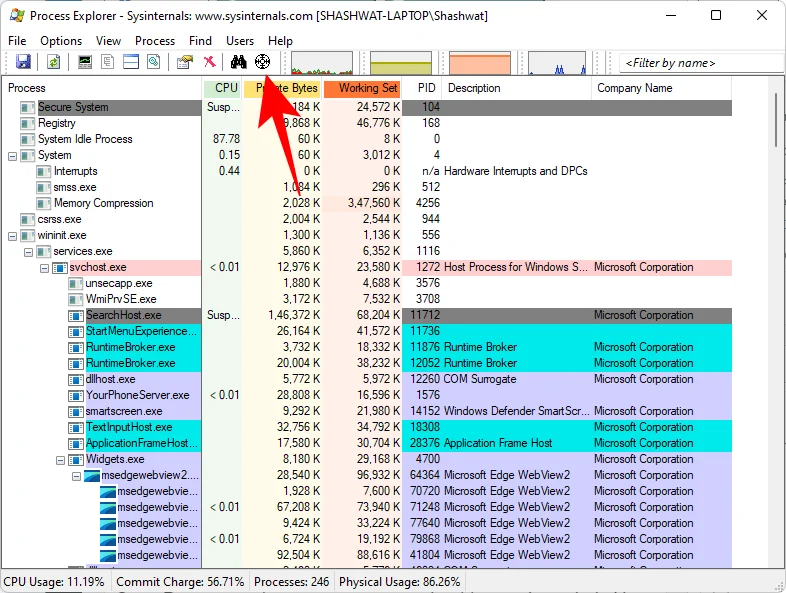The image size is (786, 593).
Task: Open the Users menu
Action: click(240, 40)
